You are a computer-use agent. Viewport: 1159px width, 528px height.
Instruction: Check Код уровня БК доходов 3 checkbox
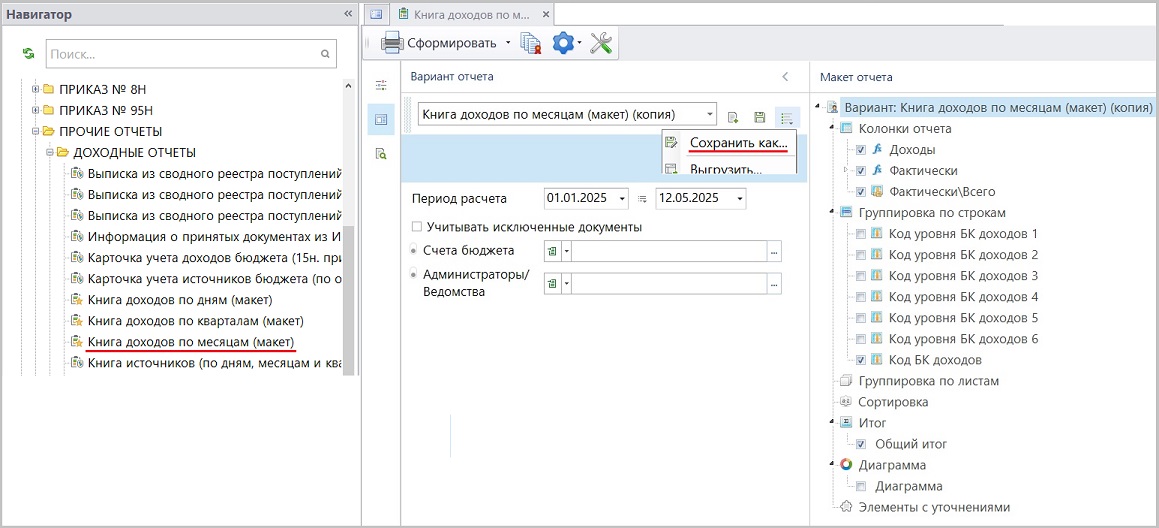[861, 277]
